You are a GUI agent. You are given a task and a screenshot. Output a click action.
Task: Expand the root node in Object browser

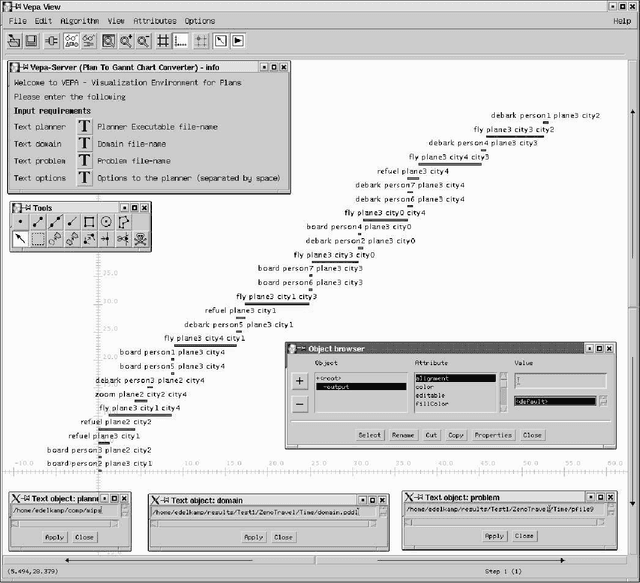pos(328,379)
